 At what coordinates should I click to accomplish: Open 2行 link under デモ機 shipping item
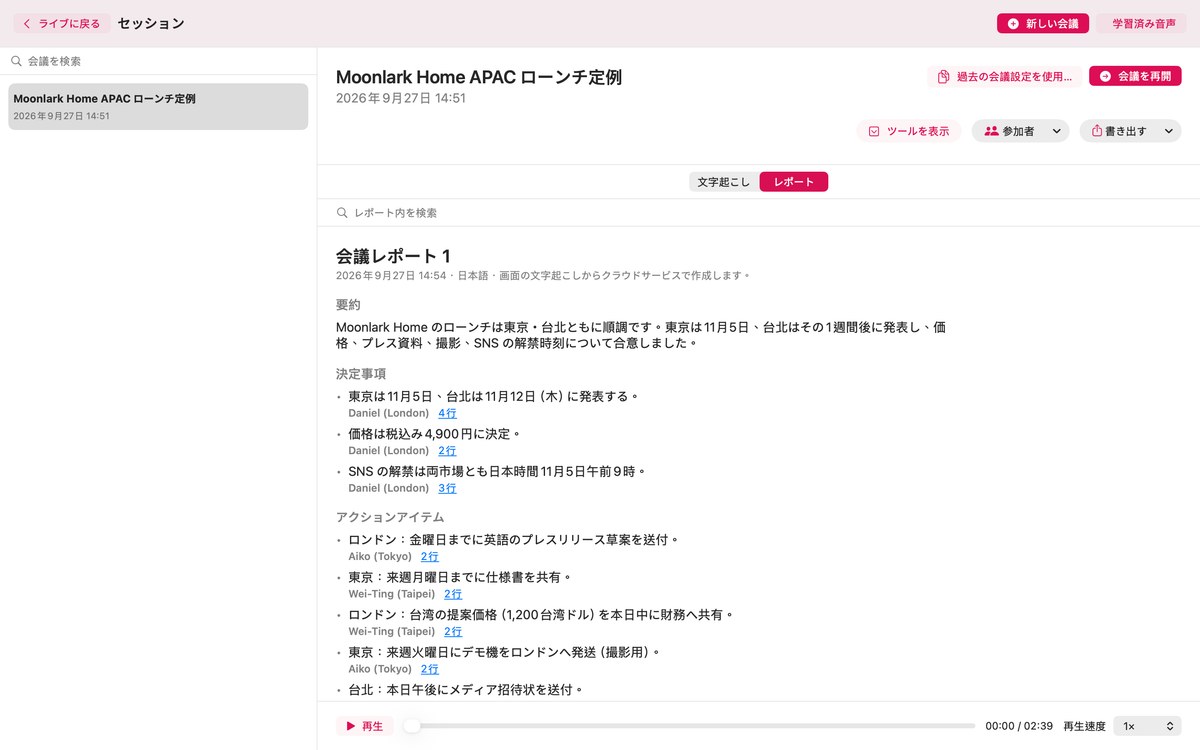coord(429,669)
